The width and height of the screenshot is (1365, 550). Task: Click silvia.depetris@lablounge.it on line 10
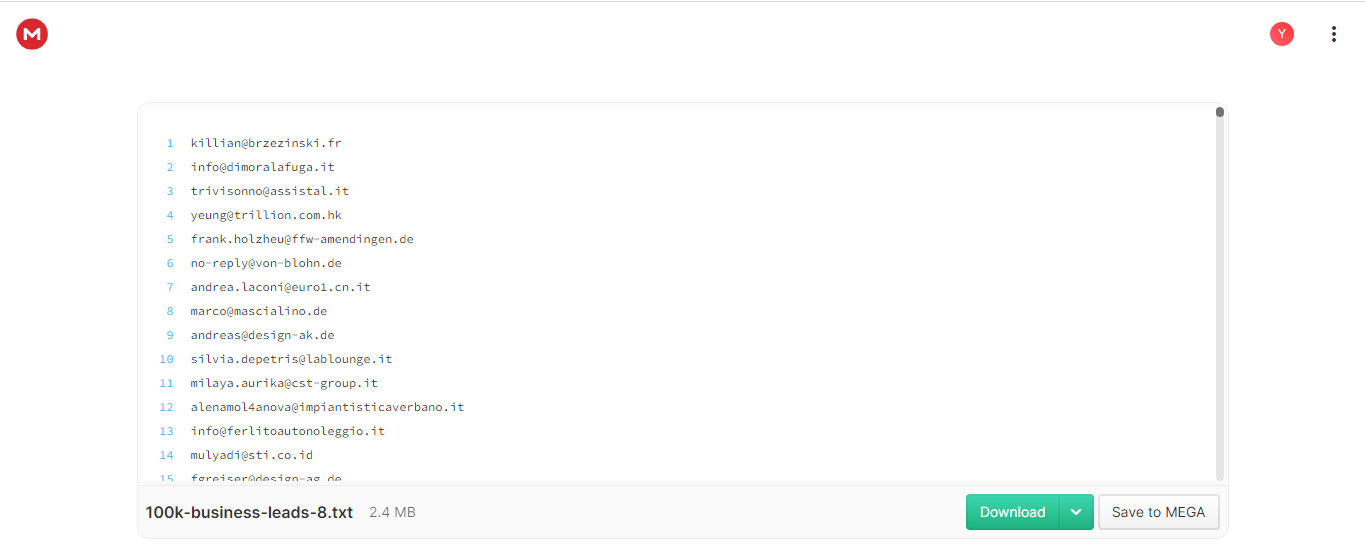tap(291, 359)
